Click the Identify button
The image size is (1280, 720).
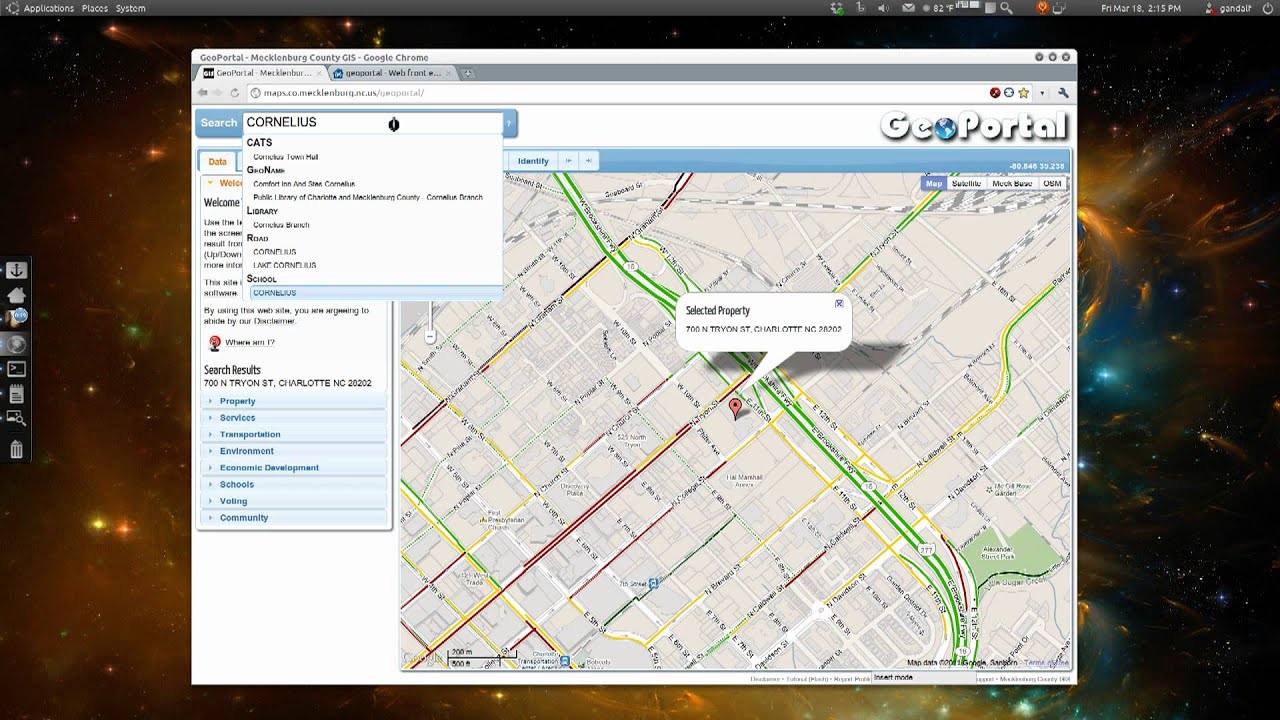(x=533, y=161)
